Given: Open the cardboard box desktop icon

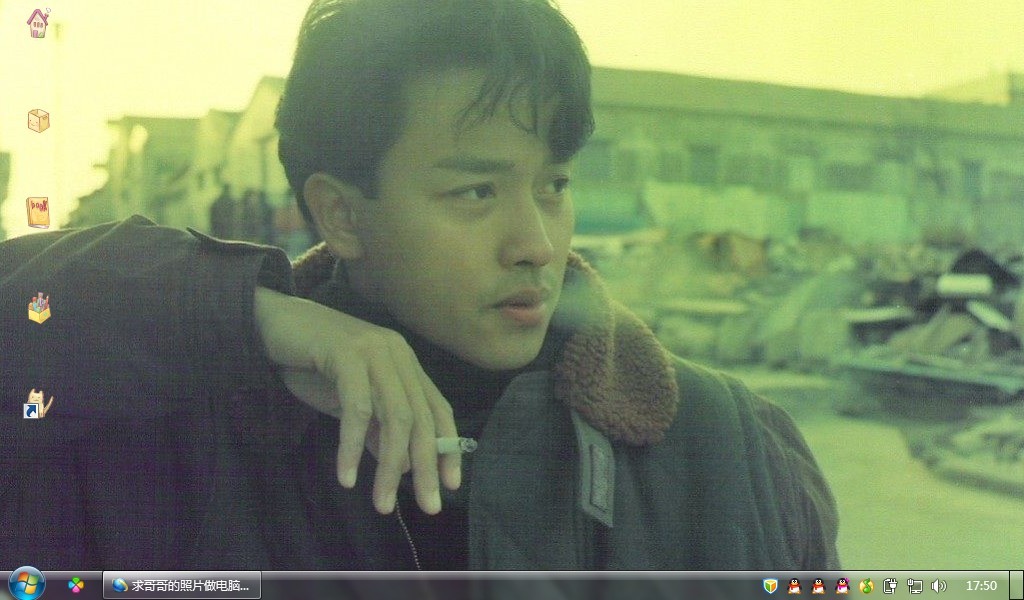Looking at the screenshot, I should (38, 120).
